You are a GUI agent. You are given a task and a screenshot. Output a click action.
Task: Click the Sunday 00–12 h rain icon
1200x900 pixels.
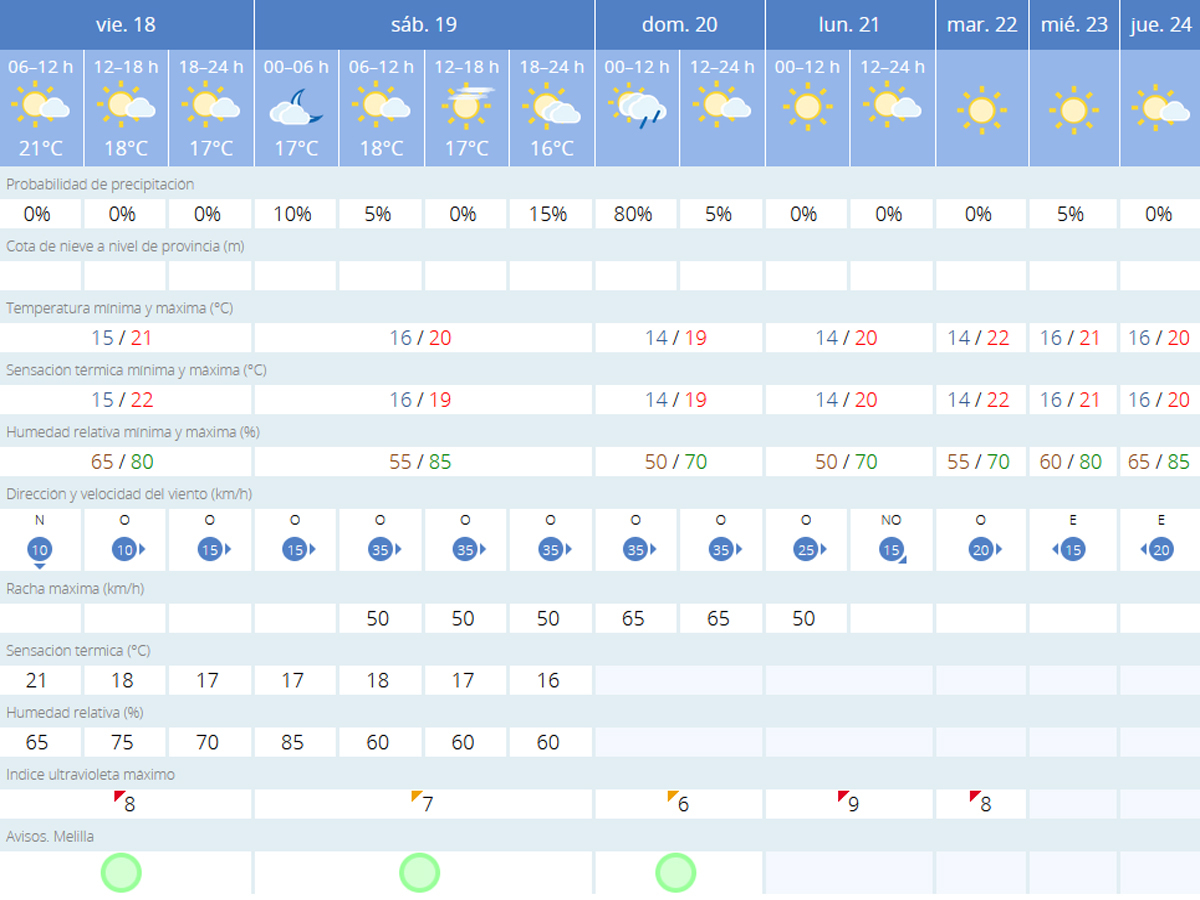pos(637,107)
